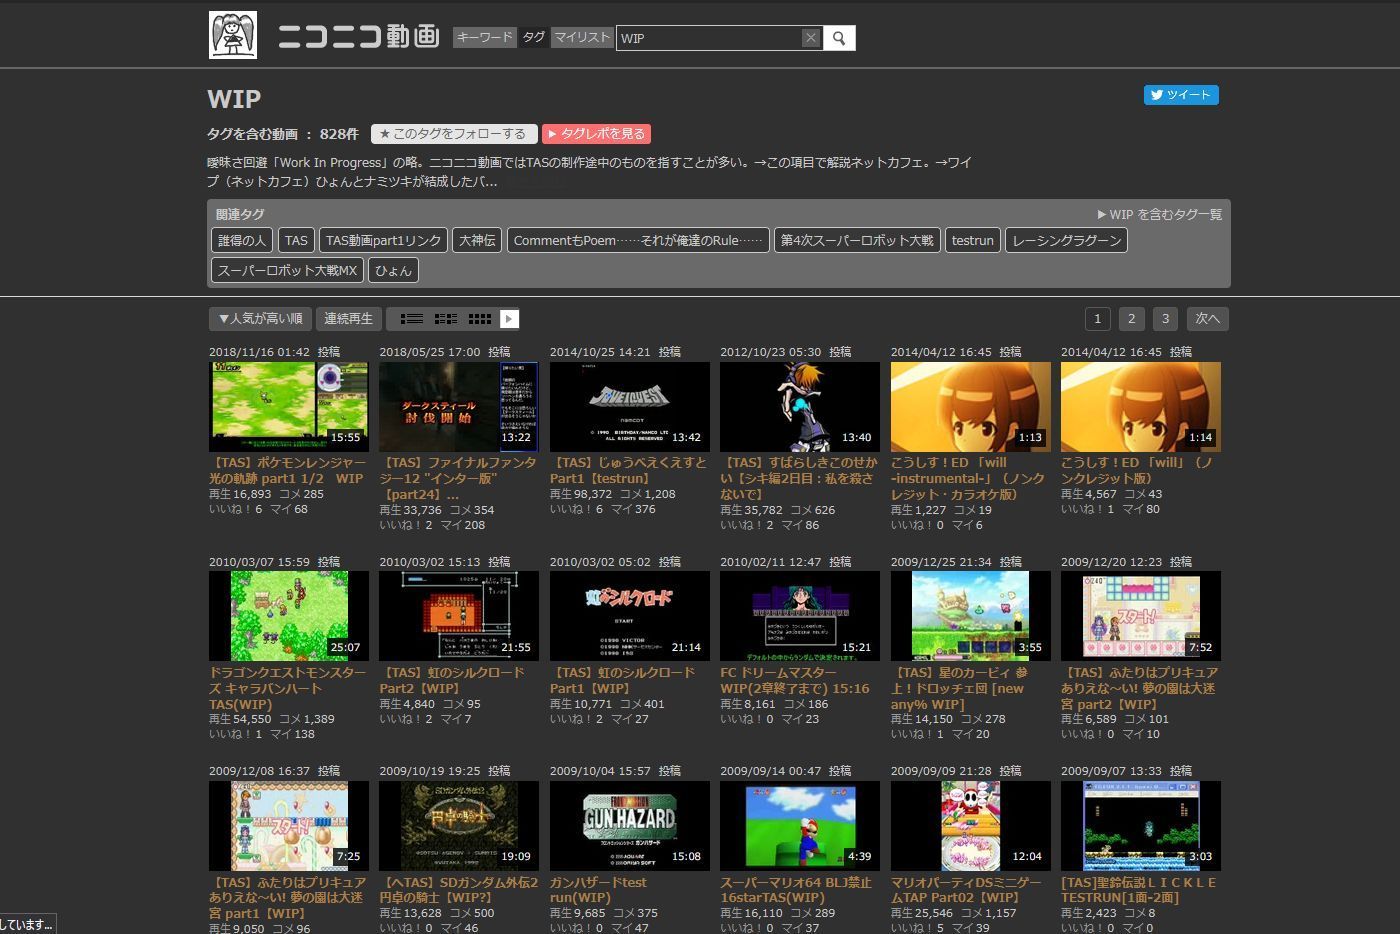This screenshot has width=1400, height=934.
Task: Open ポケモンレンジャー 光の軌跡 video thumbnail
Action: 289,407
